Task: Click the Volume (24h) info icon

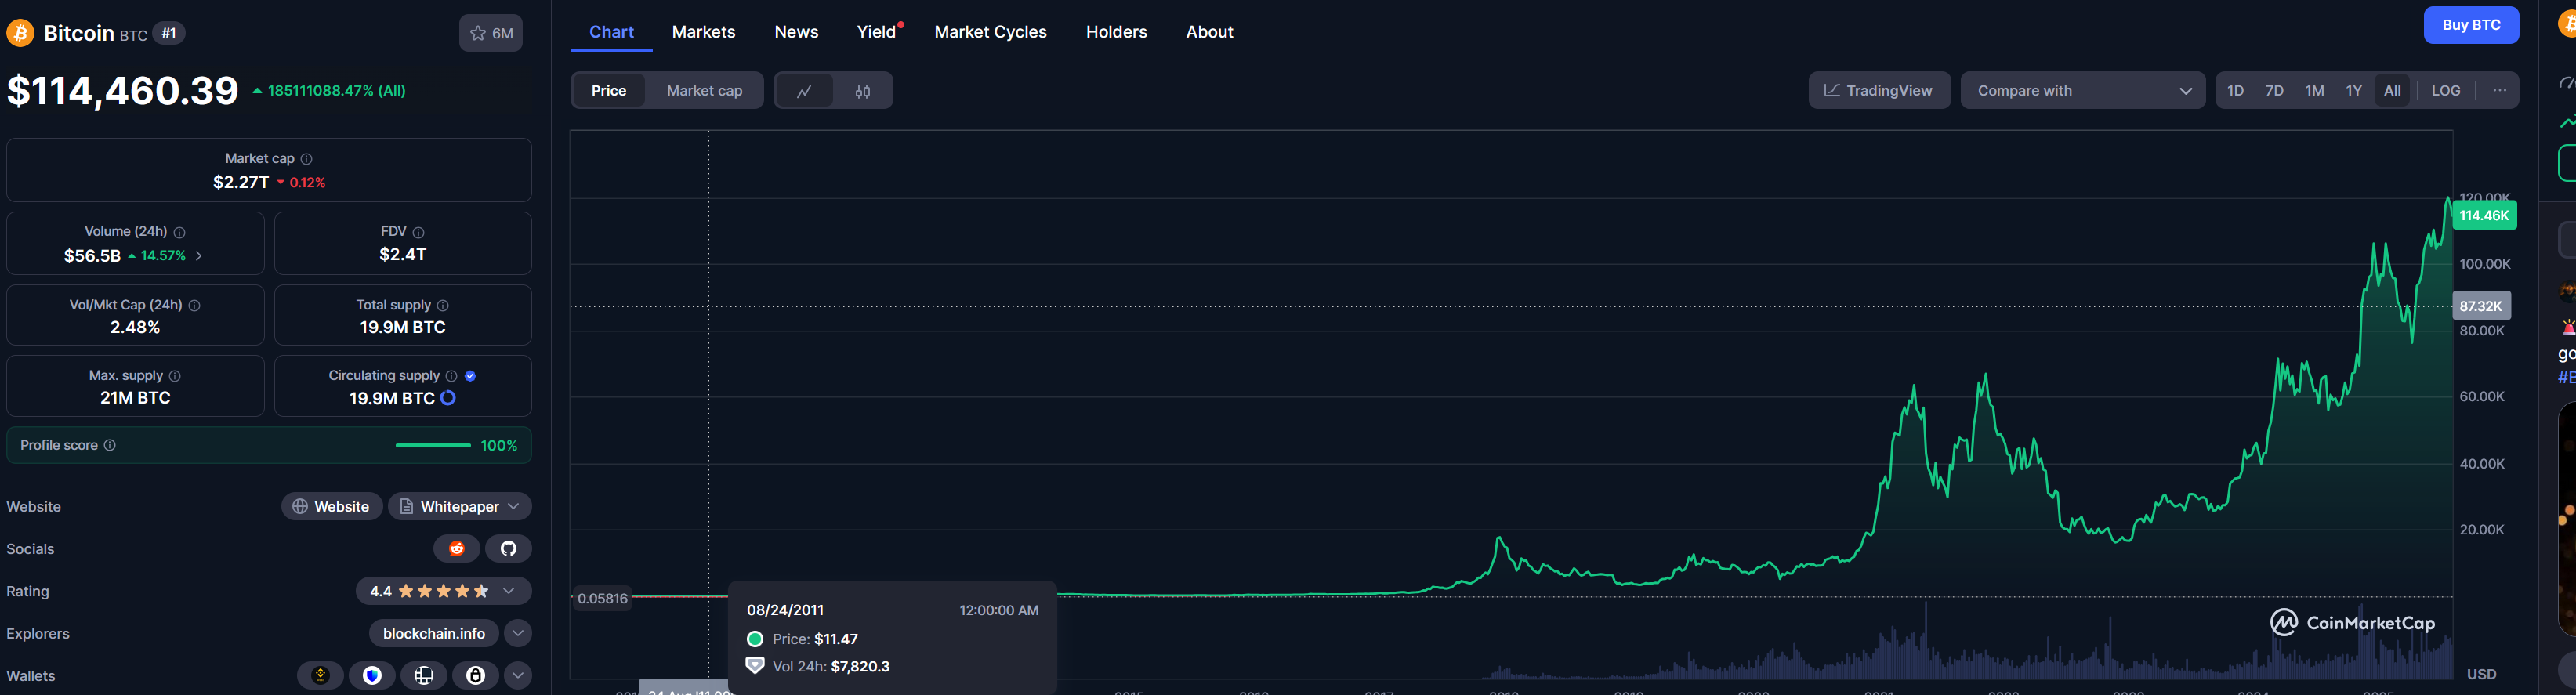Action: (180, 232)
